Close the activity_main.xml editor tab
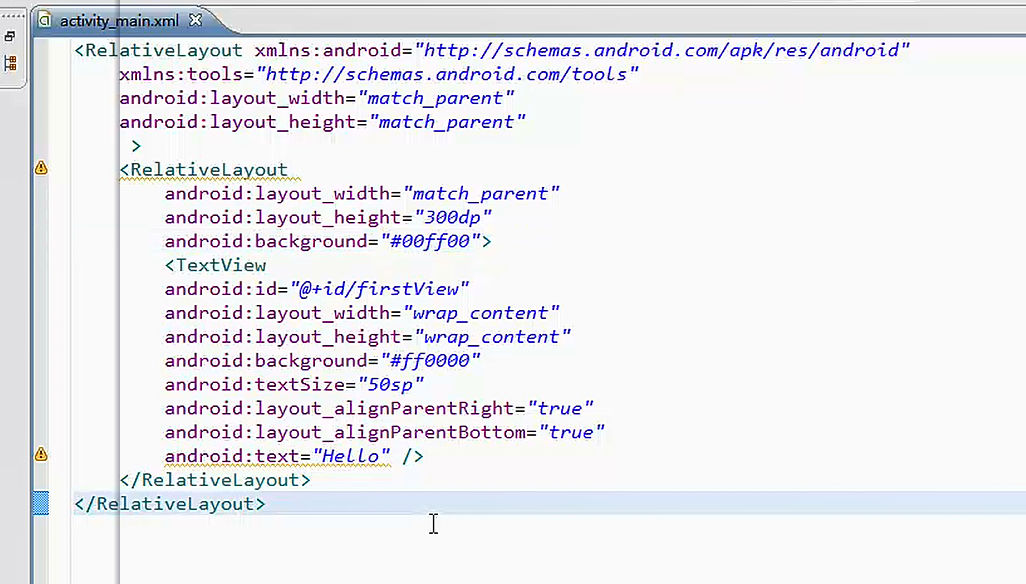The width and height of the screenshot is (1026, 584). 195,20
